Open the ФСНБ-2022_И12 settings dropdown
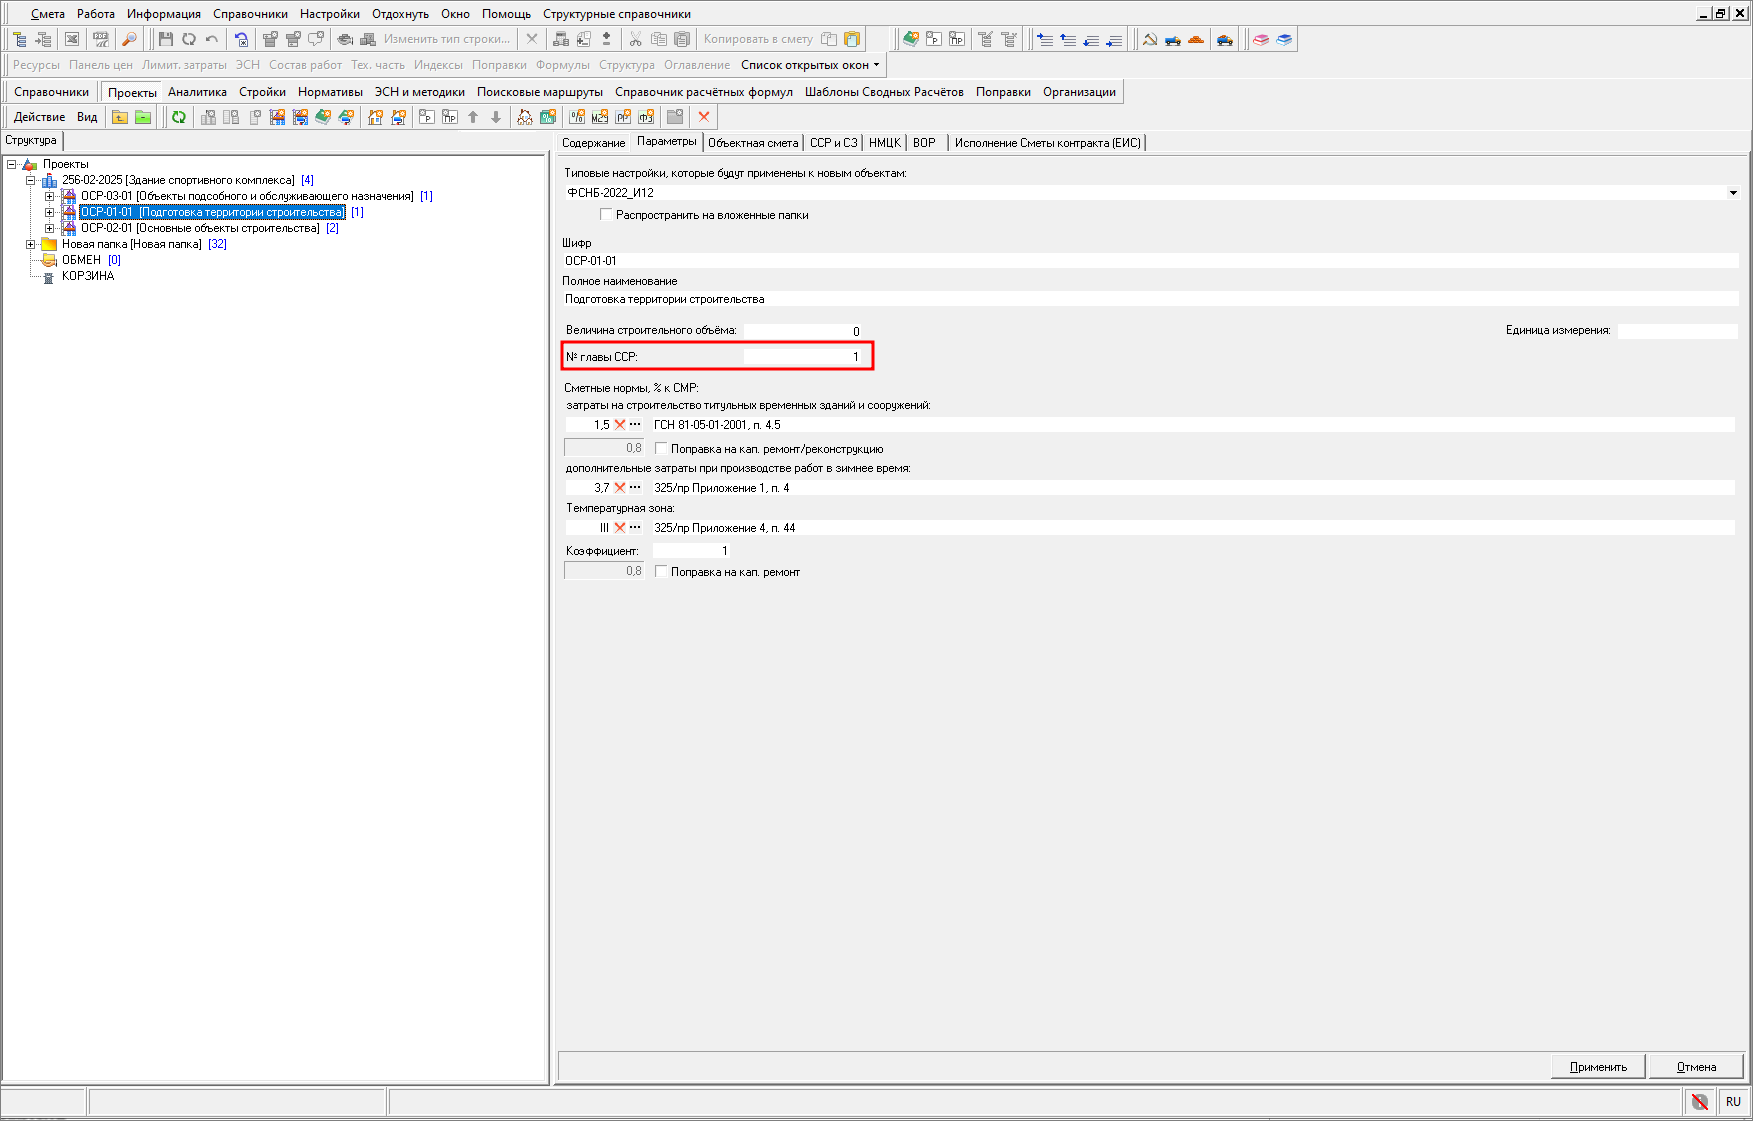The image size is (1753, 1121). pos(1732,193)
